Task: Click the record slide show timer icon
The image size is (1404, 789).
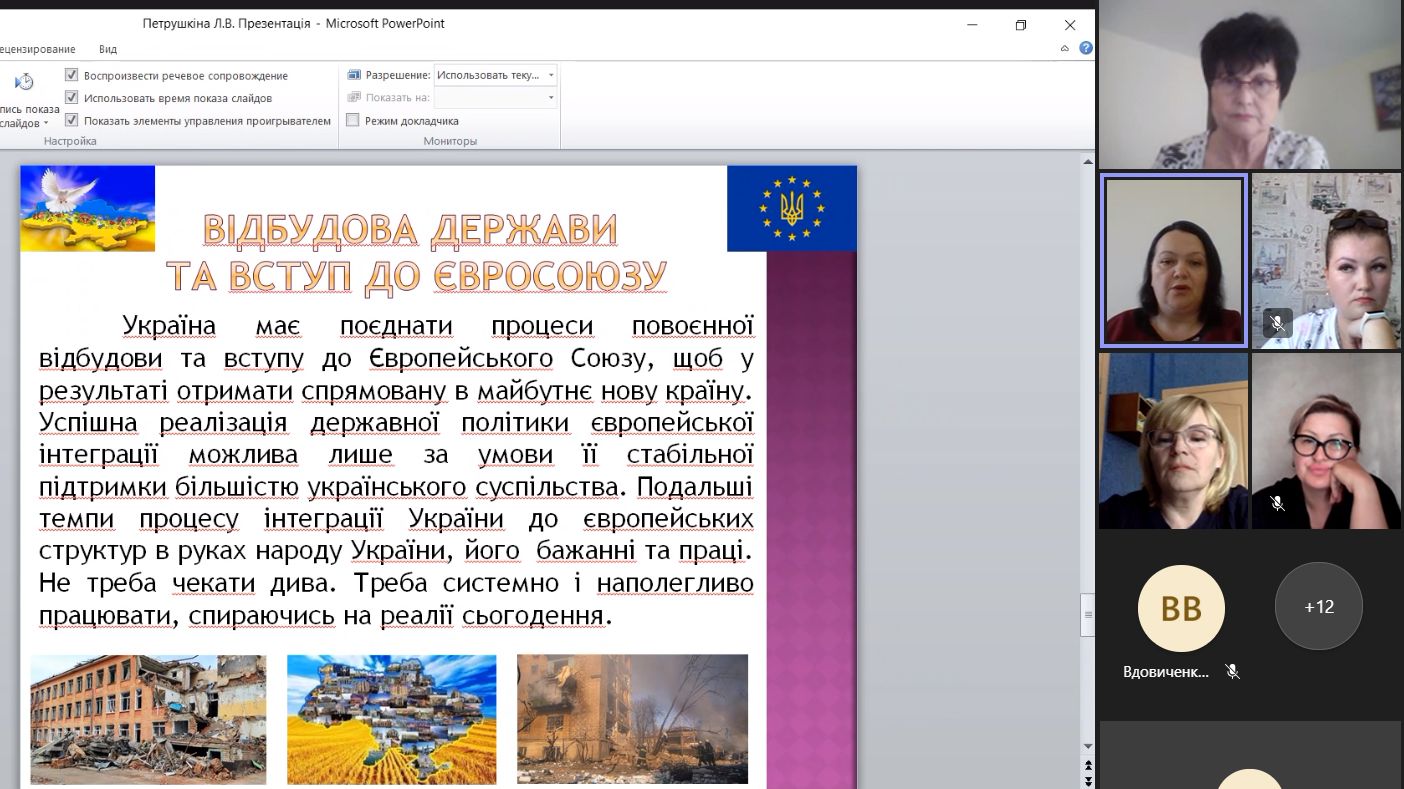Action: tap(25, 82)
